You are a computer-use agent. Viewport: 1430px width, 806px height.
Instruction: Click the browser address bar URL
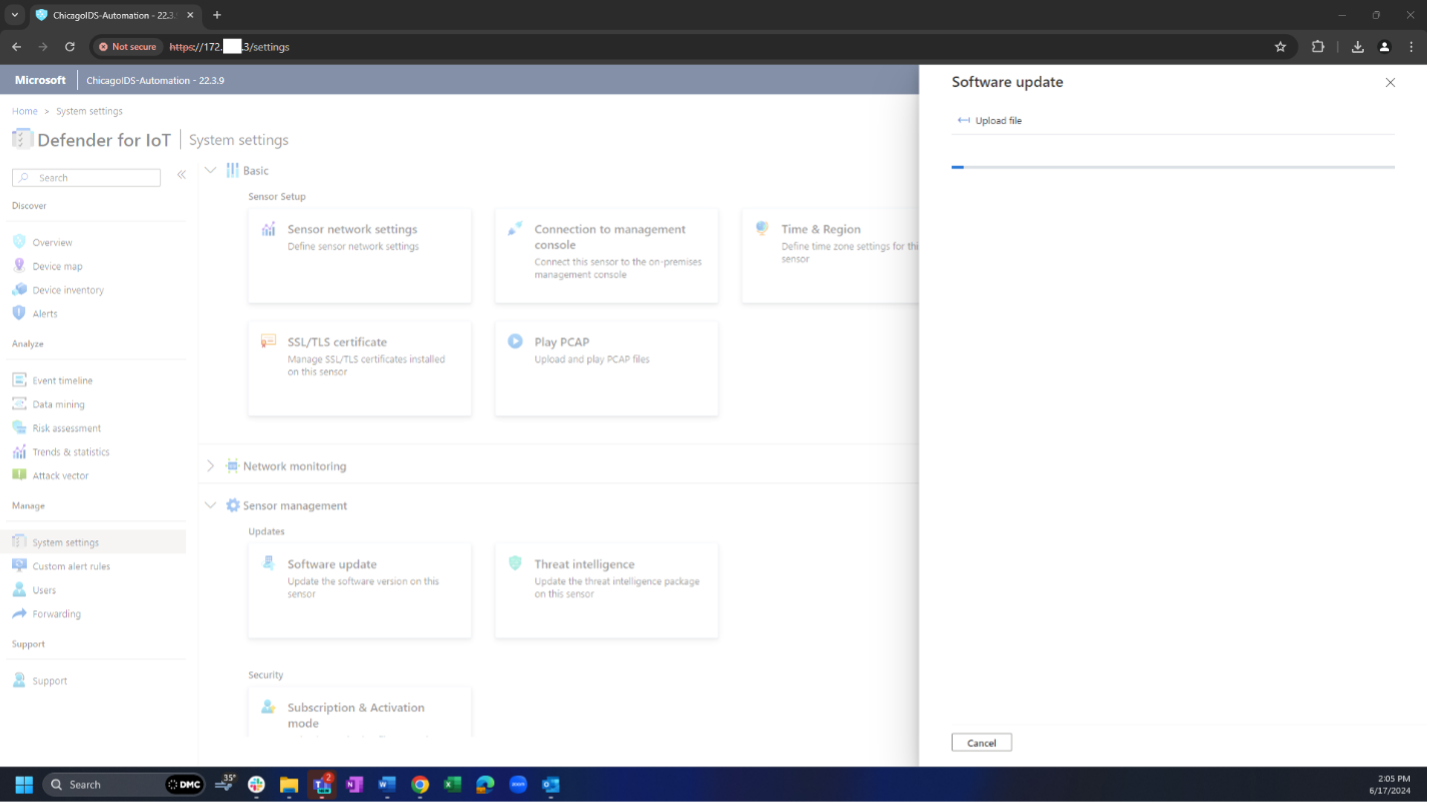click(229, 47)
